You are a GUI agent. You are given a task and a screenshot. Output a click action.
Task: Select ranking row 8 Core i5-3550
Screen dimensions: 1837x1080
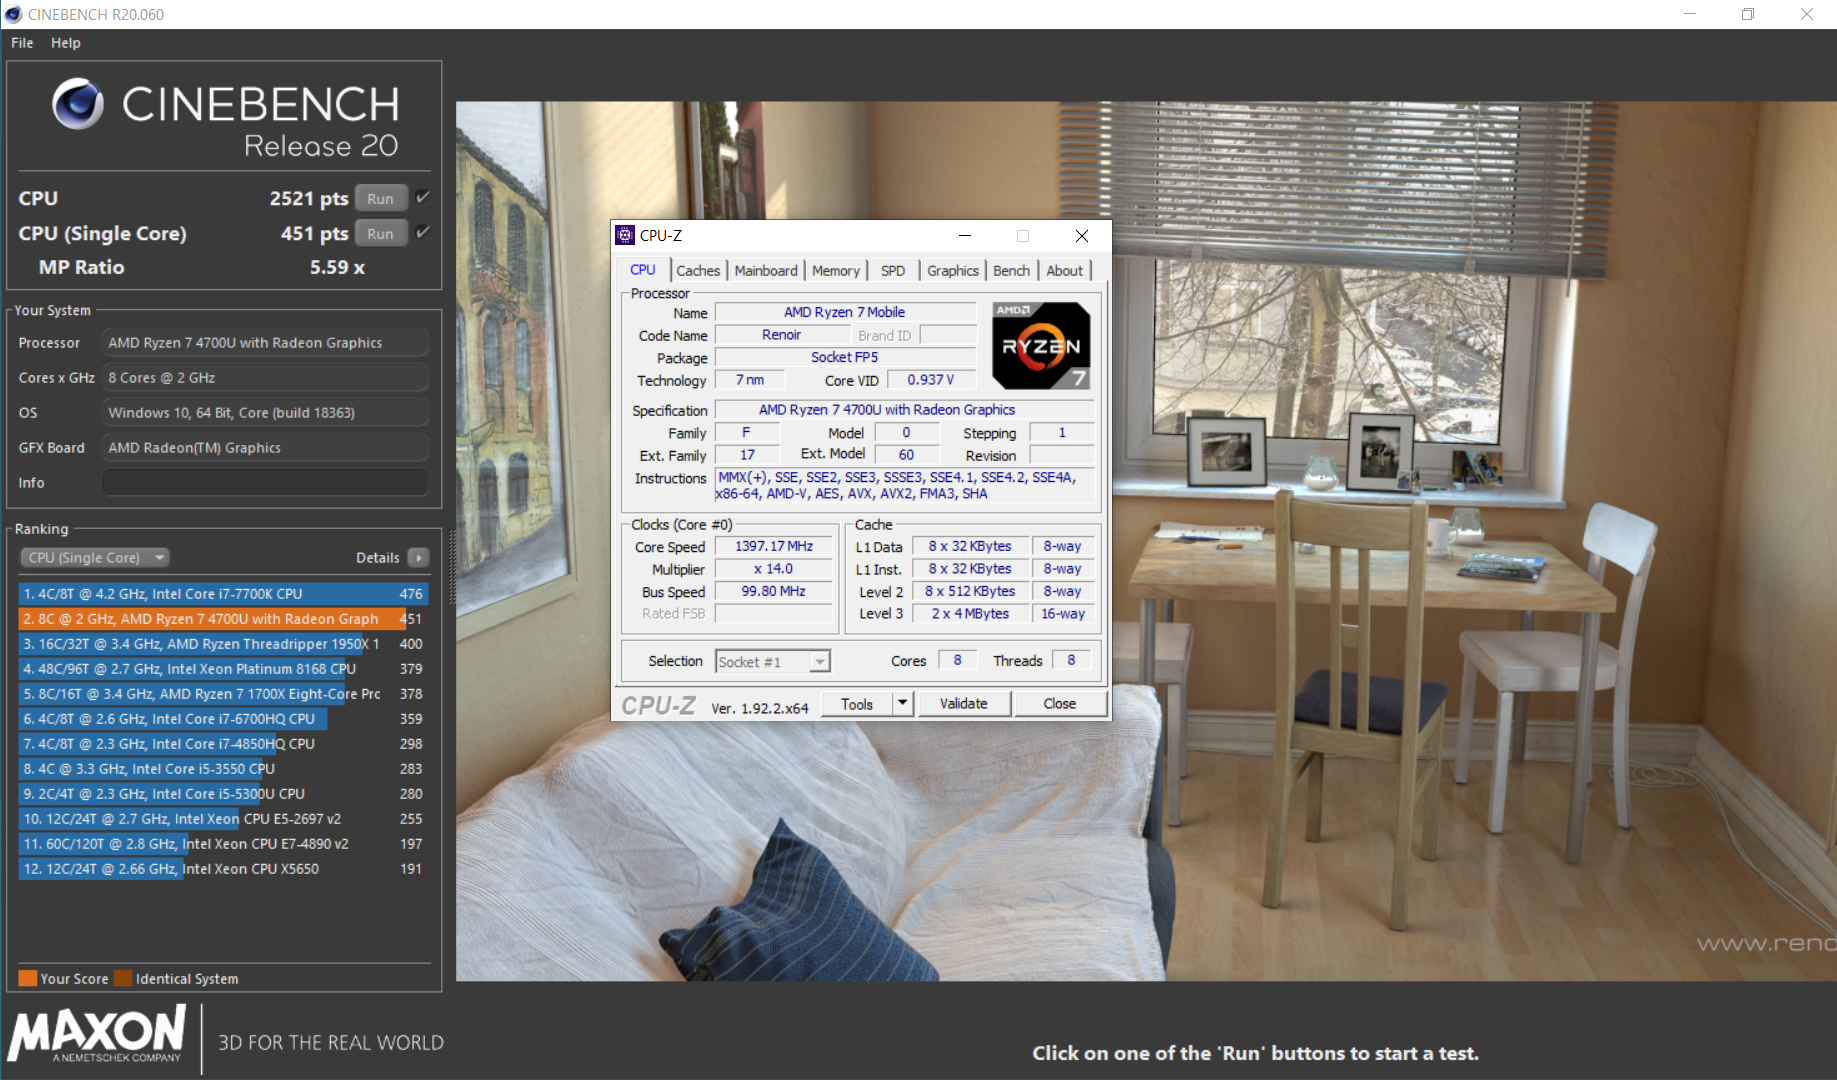(224, 768)
